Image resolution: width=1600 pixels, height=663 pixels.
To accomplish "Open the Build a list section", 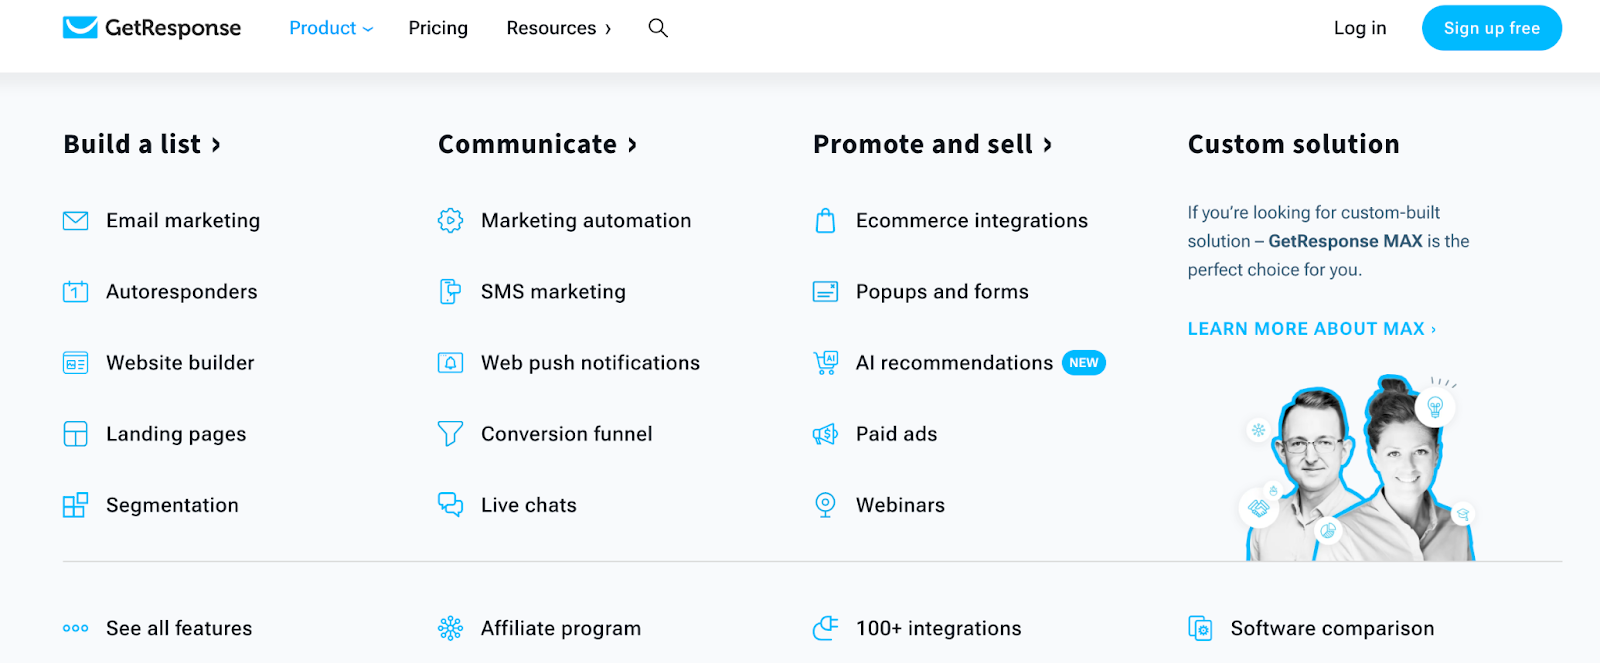I will tap(141, 145).
